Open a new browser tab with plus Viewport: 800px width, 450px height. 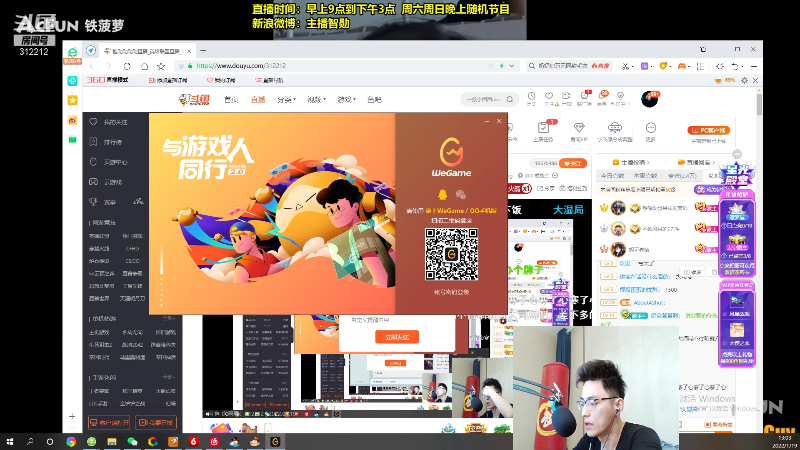203,51
